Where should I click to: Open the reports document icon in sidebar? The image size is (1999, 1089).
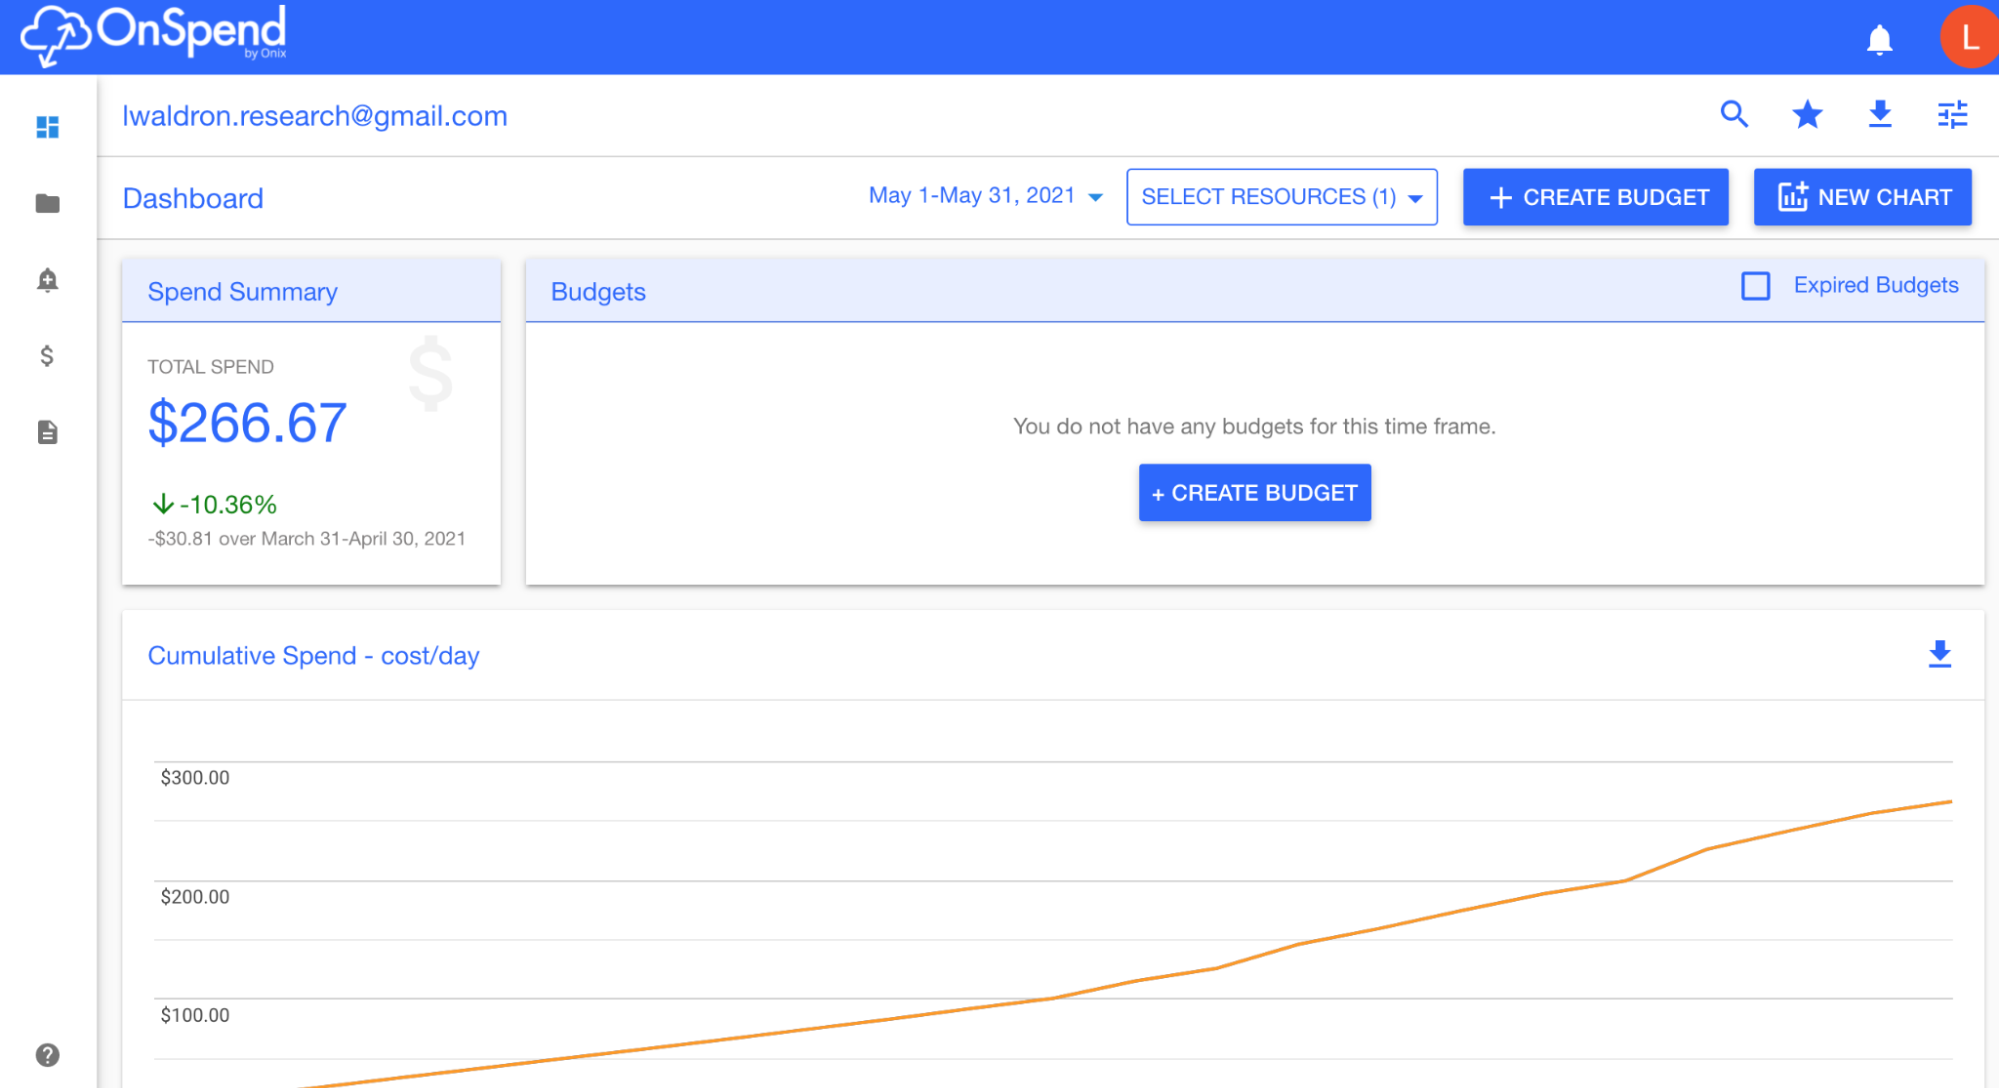(47, 432)
